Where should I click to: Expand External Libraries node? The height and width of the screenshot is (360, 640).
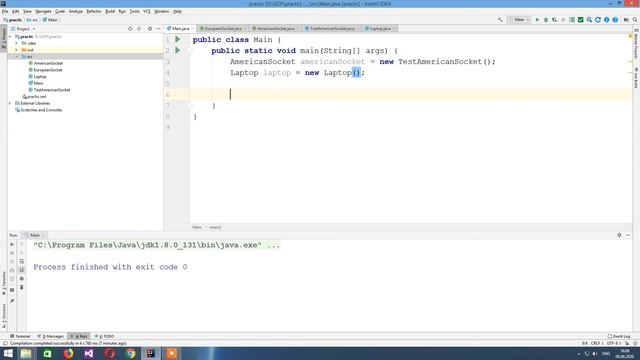tap(11, 103)
